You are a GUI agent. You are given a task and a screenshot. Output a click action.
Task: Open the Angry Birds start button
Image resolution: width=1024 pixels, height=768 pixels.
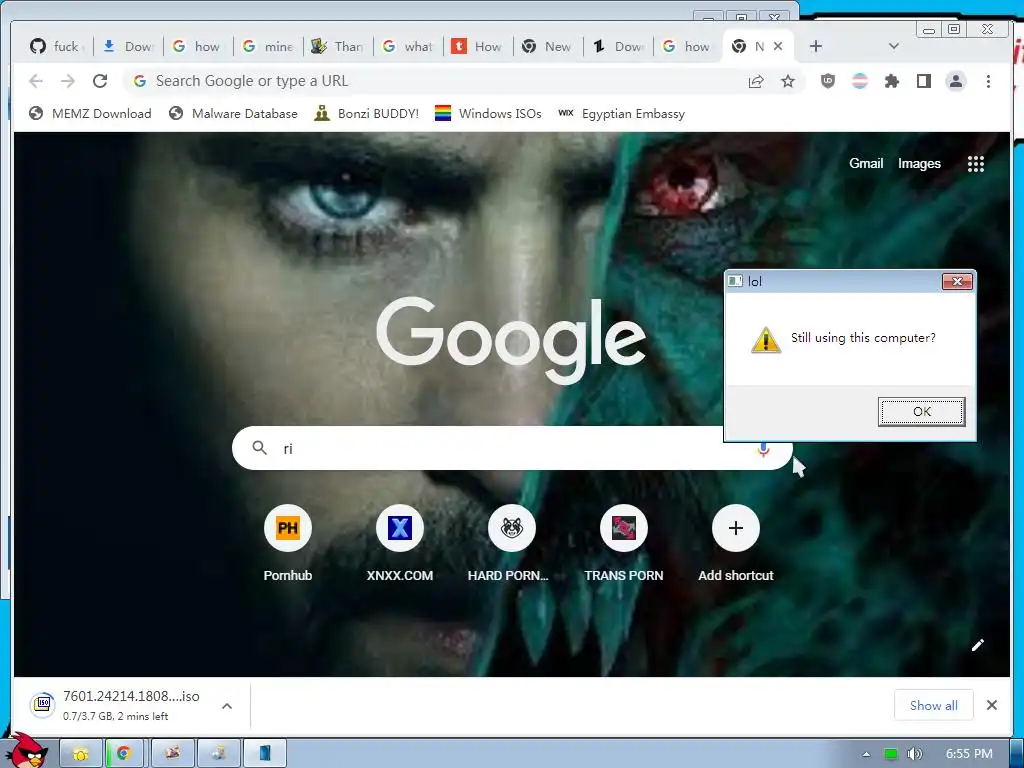(x=27, y=751)
